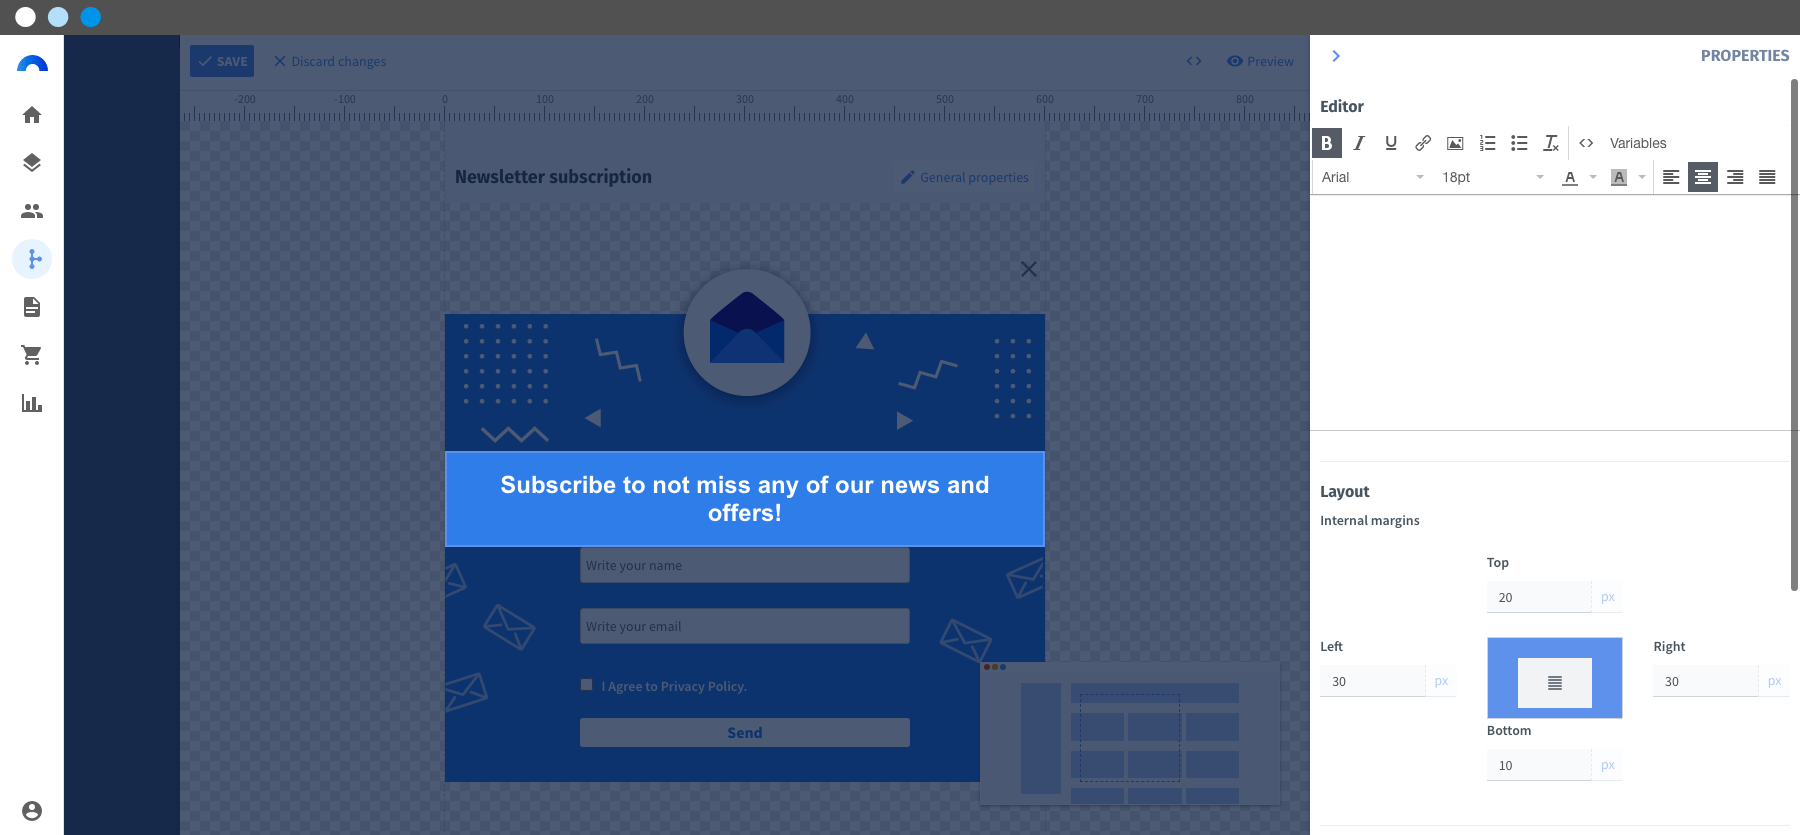The width and height of the screenshot is (1800, 835).
Task: Click the layout minimap thumbnail
Action: pos(1130,733)
